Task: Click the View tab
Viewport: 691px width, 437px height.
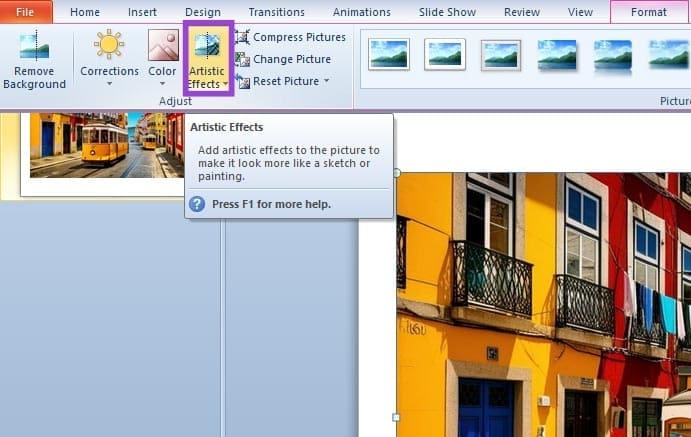Action: (580, 12)
